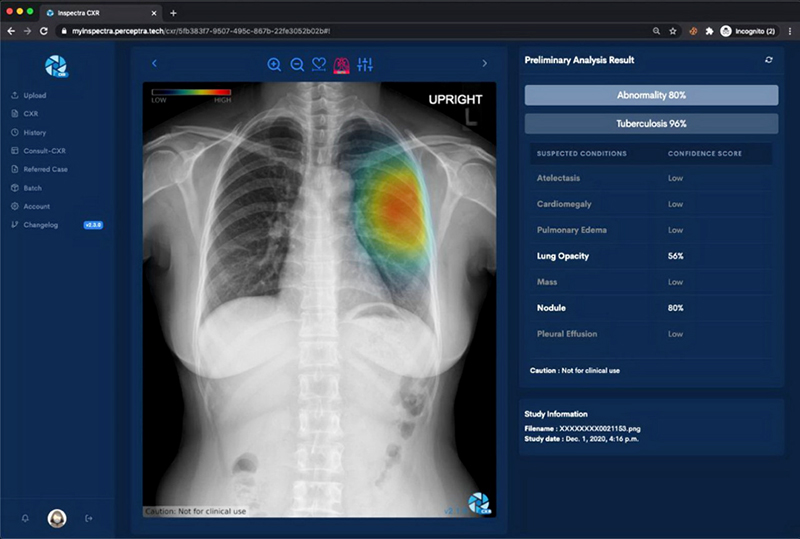This screenshot has width=800, height=539.
Task: Click the zoom out magnifier icon
Action: (297, 65)
